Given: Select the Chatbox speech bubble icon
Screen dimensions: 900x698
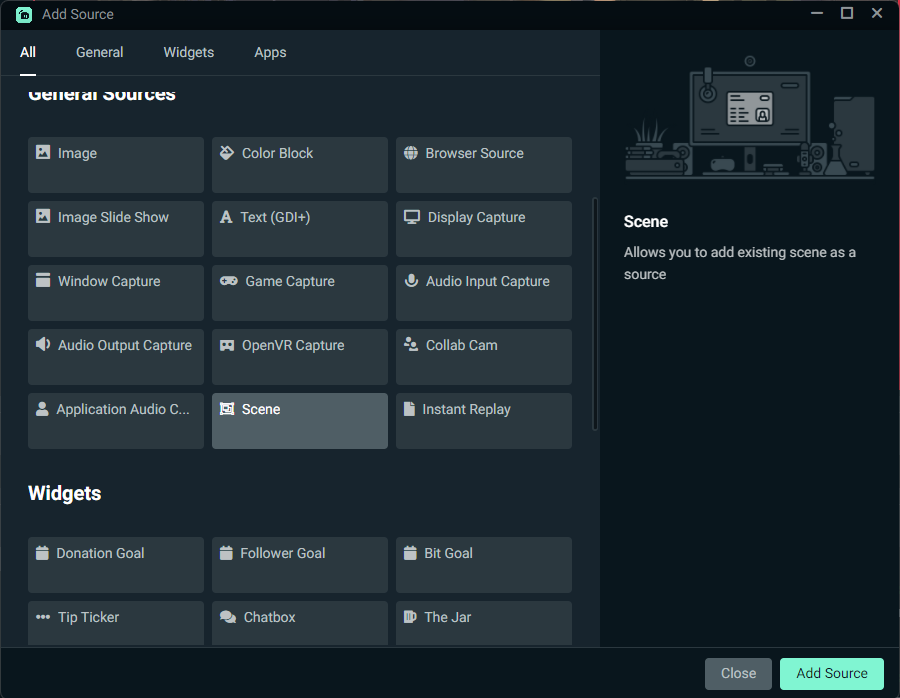Looking at the screenshot, I should (228, 617).
